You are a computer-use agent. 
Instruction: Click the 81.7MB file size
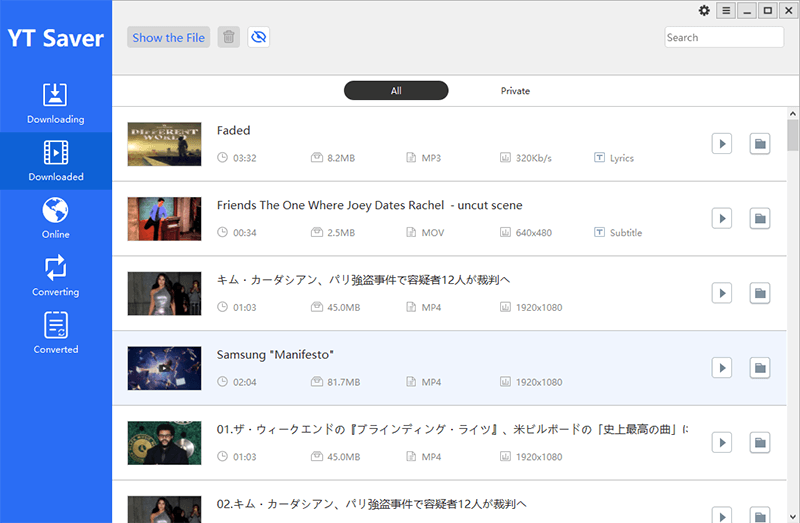coord(344,382)
